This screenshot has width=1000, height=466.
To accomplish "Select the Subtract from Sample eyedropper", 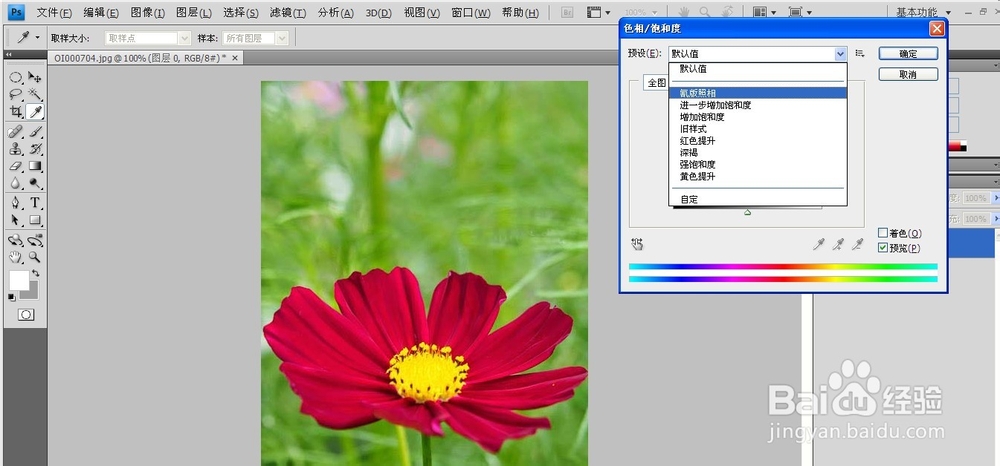I will tap(858, 244).
